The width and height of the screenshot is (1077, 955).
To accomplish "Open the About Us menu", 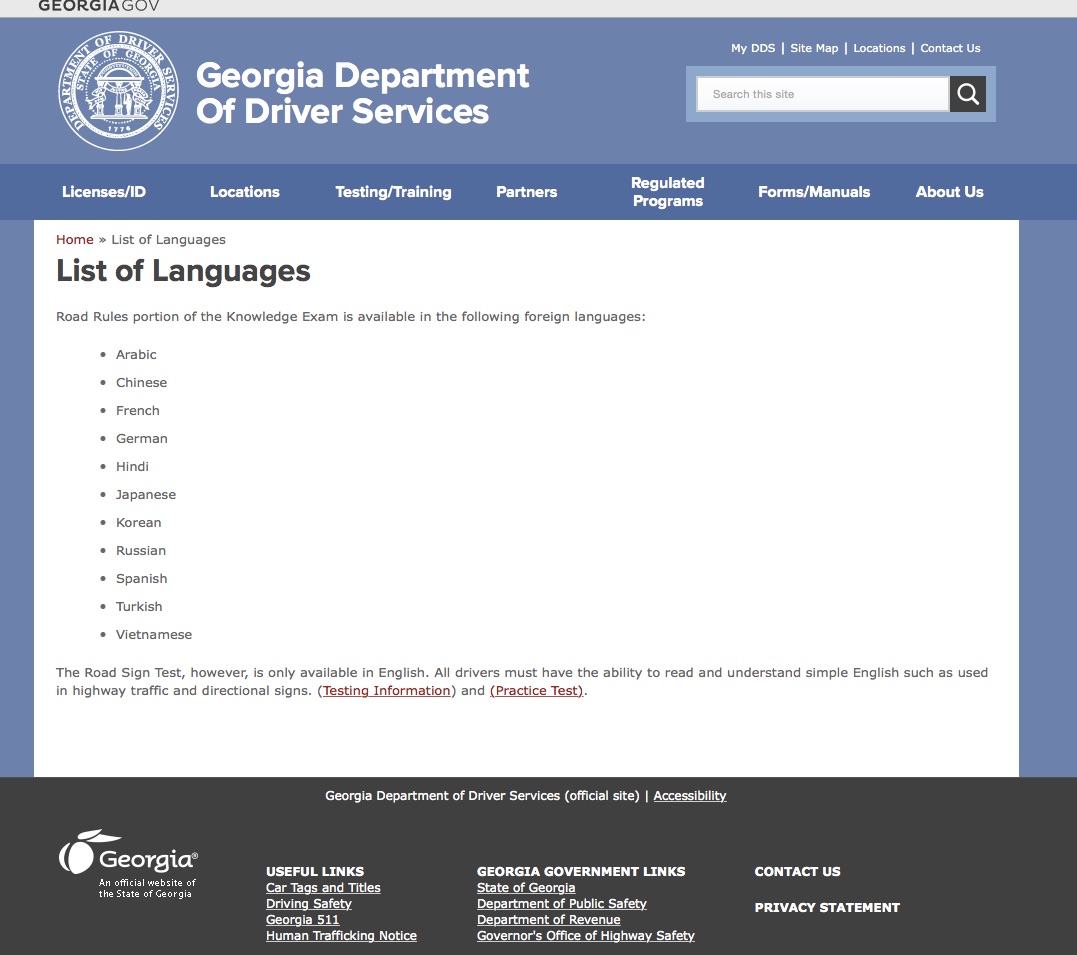I will (949, 192).
